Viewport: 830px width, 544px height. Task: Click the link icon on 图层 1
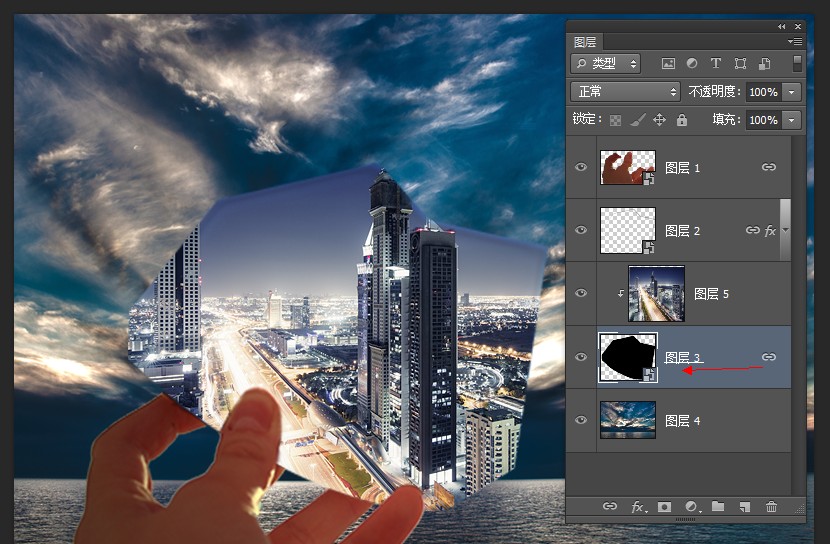[x=769, y=167]
